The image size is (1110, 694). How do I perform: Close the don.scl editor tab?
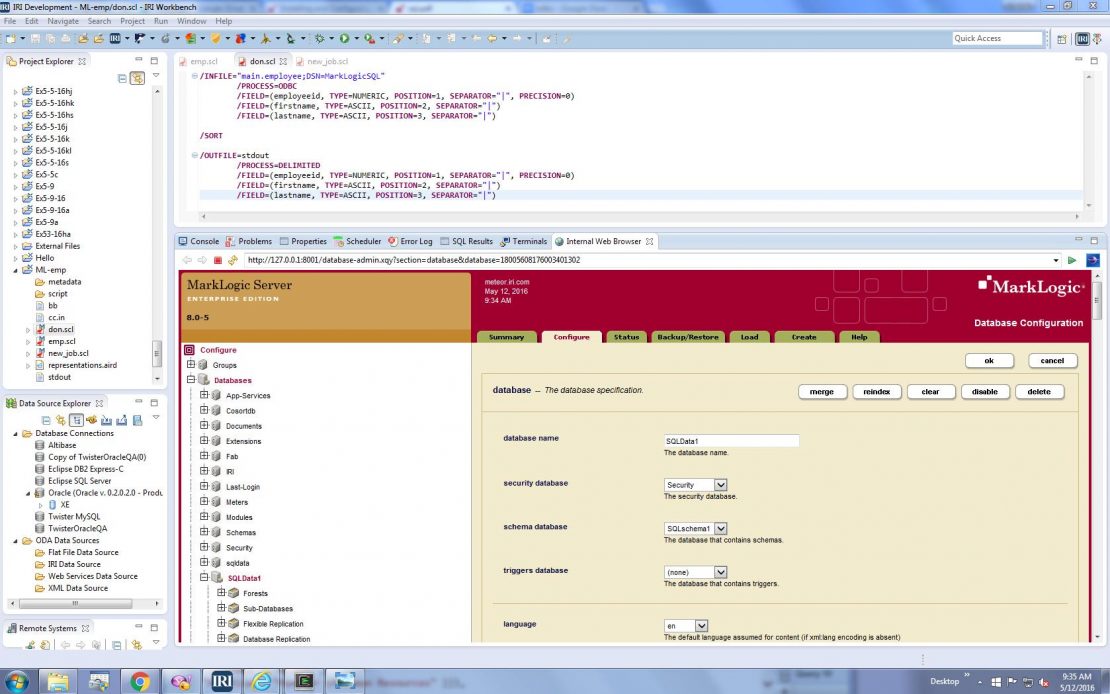(283, 62)
